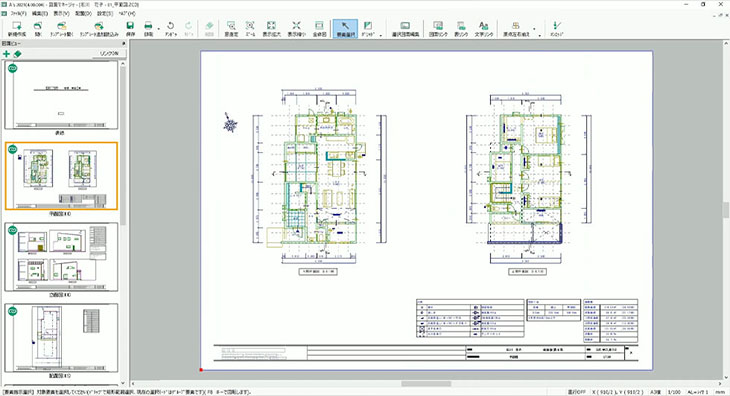Select the elevation drawing thumbnail
Viewport: 730px width, 396px height.
click(x=61, y=257)
